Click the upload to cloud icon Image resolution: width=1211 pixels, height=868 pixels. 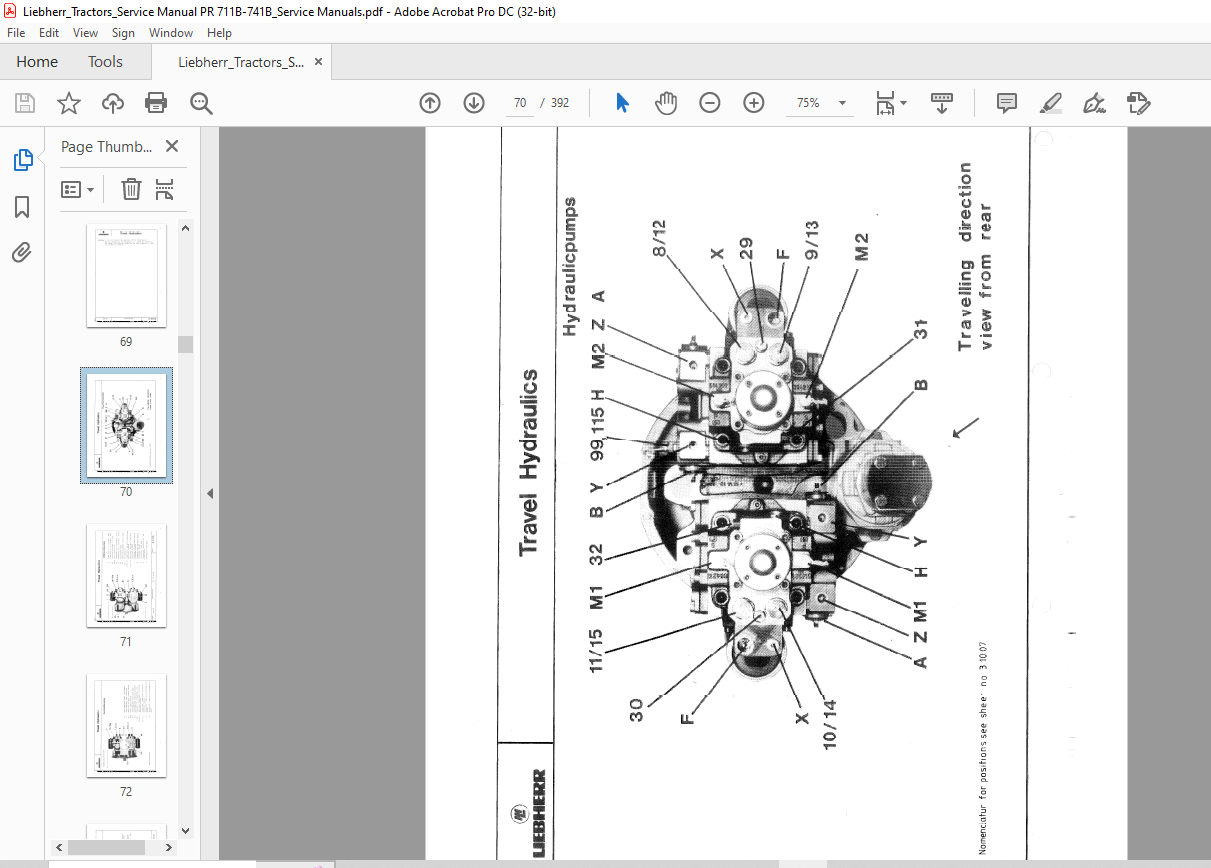113,103
